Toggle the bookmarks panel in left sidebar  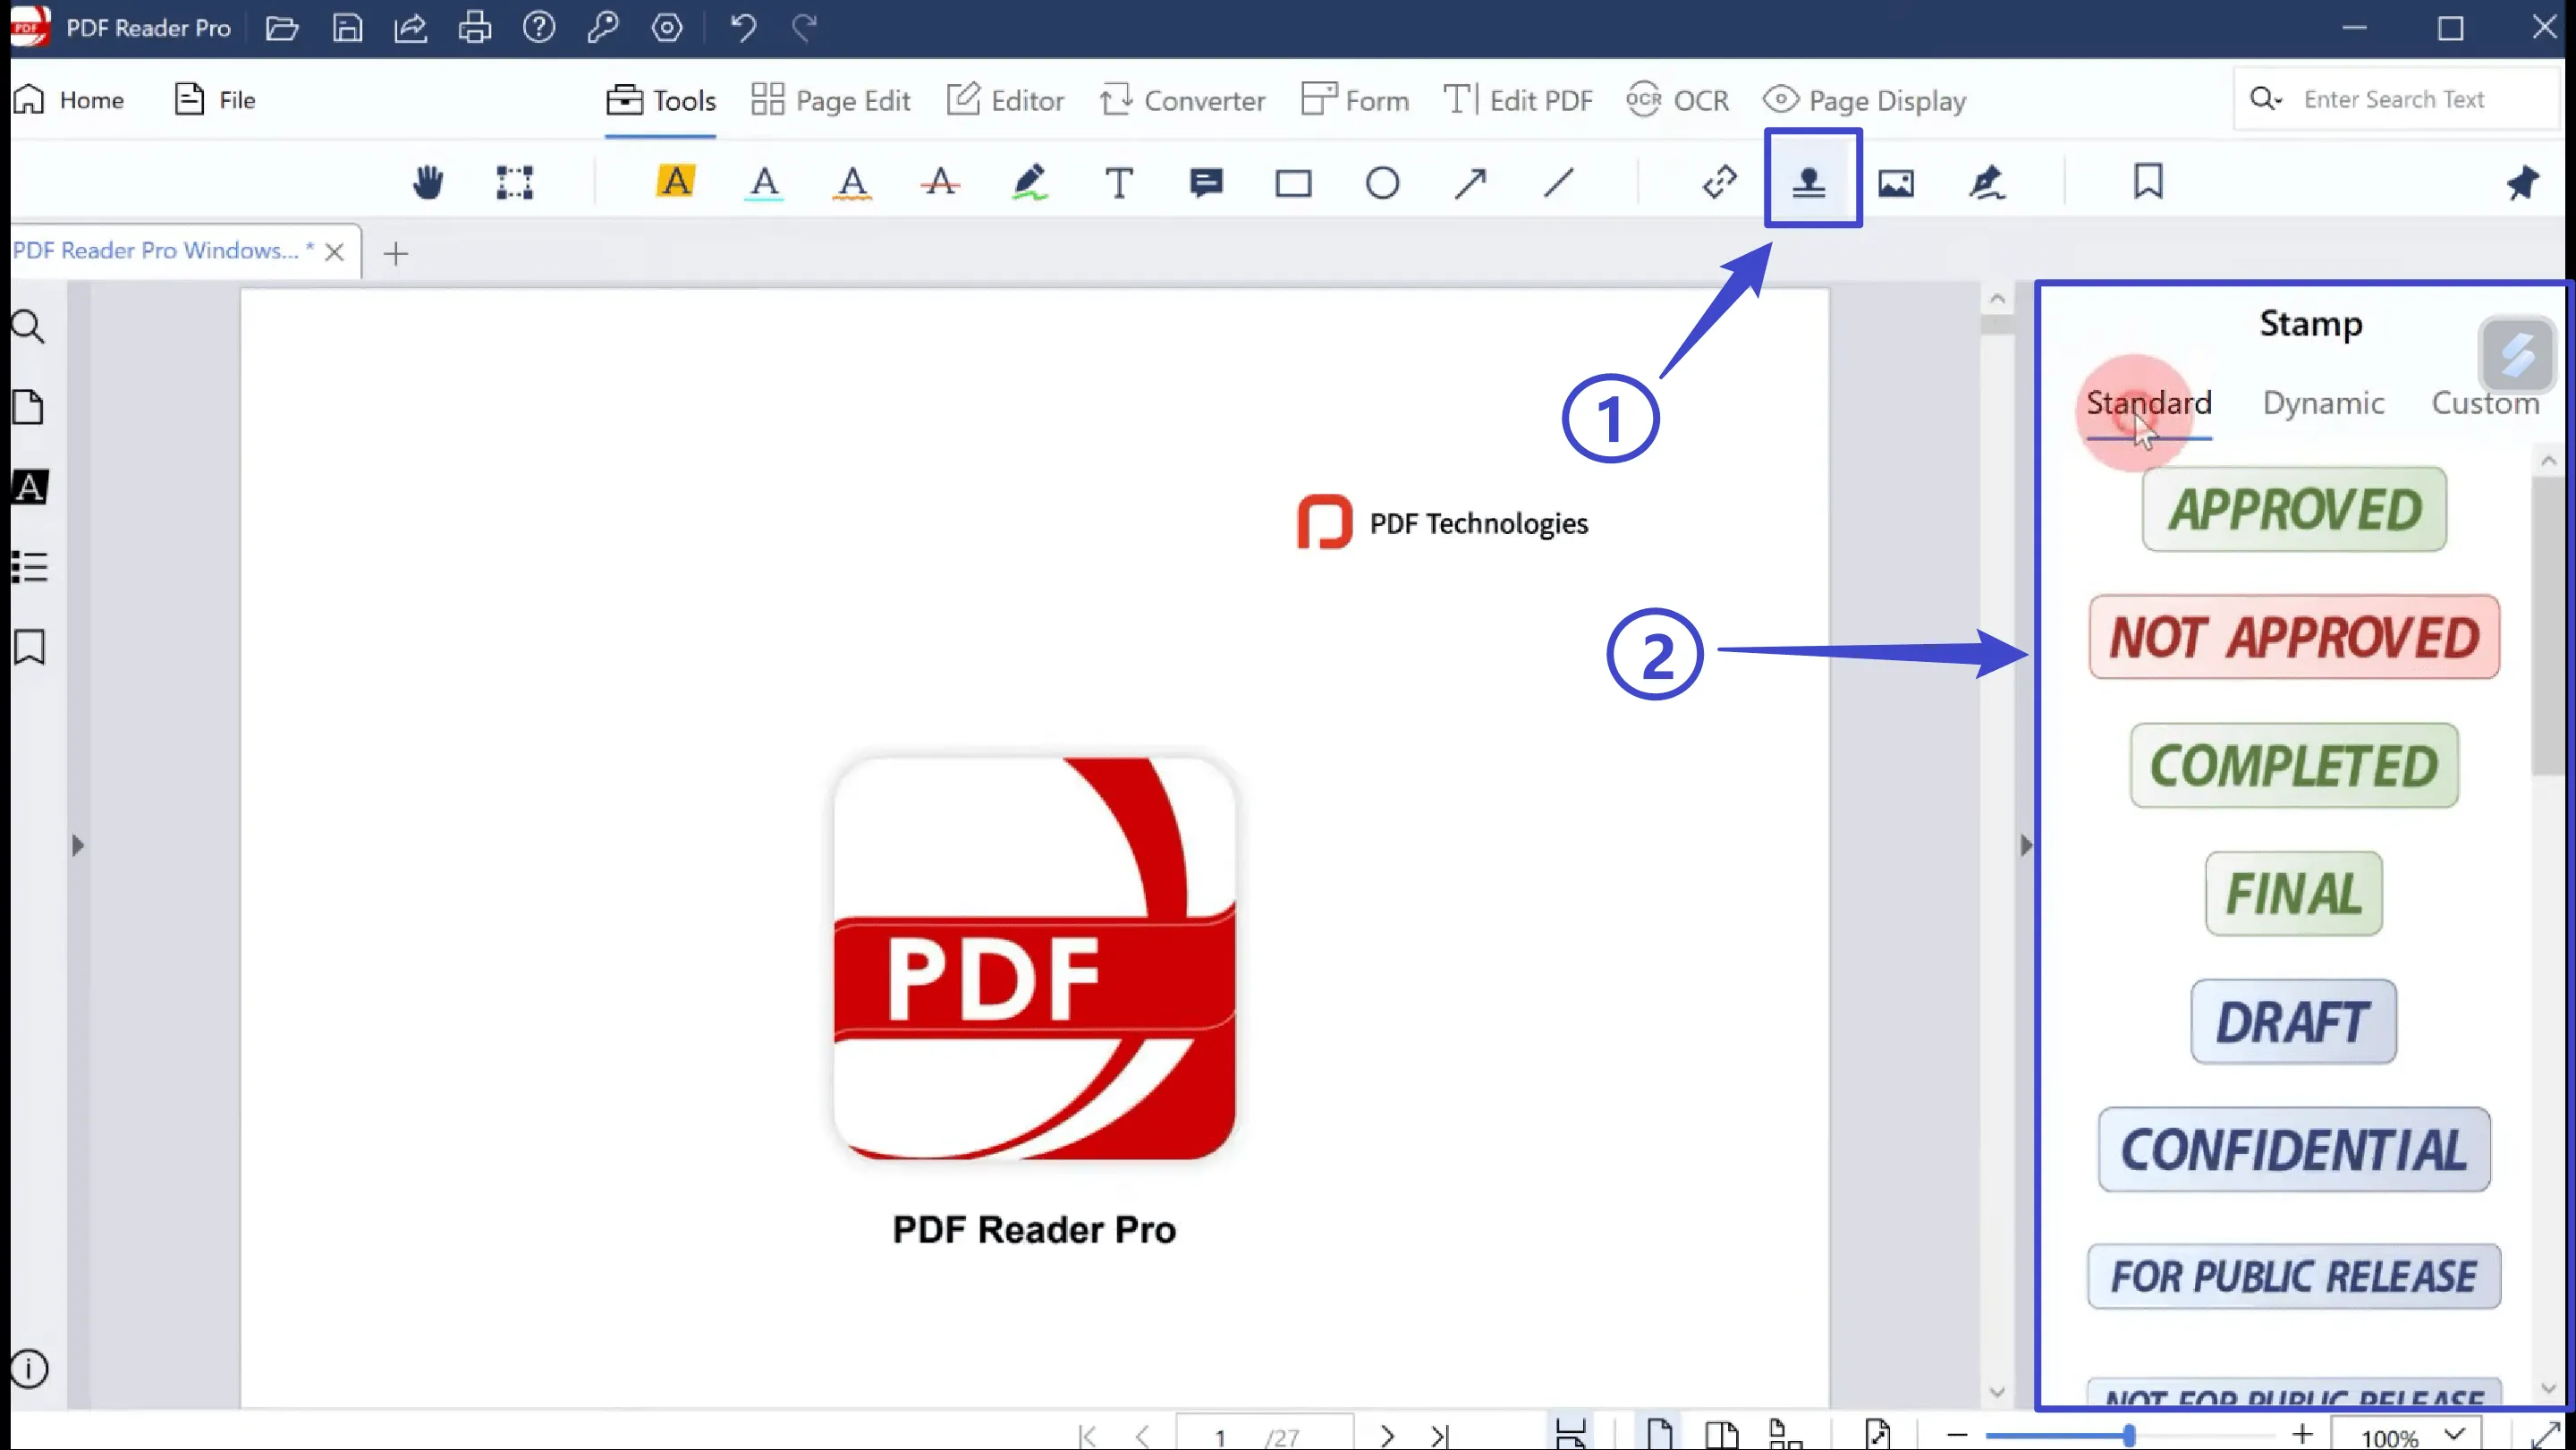29,647
